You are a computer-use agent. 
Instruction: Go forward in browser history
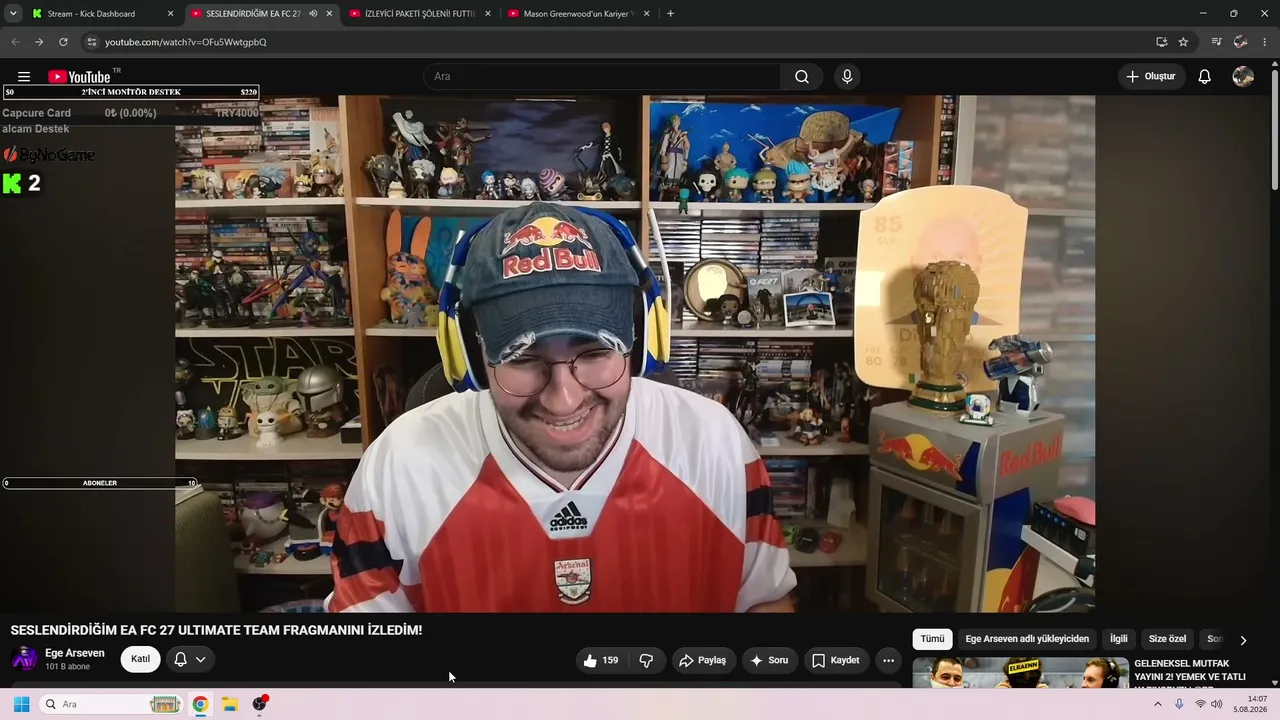tap(39, 42)
